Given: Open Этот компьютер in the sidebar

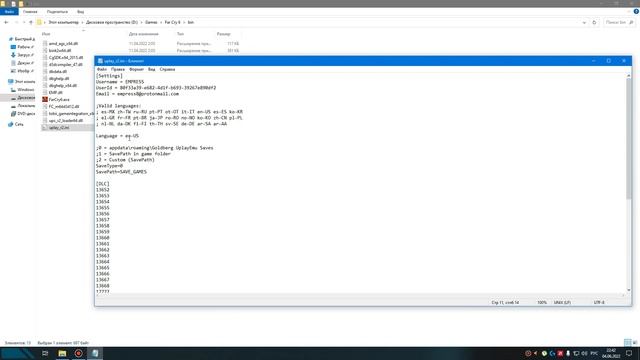Looking at the screenshot, I should (22, 82).
